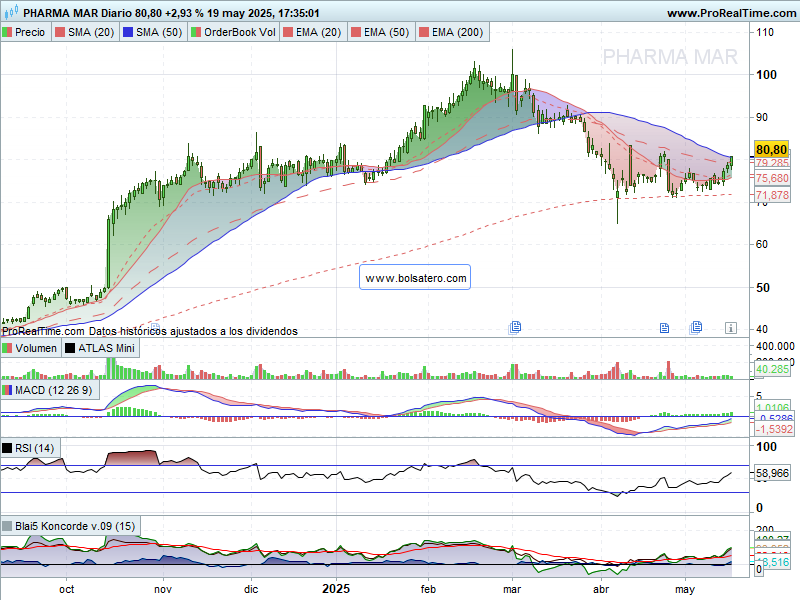Screen dimensions: 800x600
Task: Select the current price label 80,80
Action: pos(771,149)
